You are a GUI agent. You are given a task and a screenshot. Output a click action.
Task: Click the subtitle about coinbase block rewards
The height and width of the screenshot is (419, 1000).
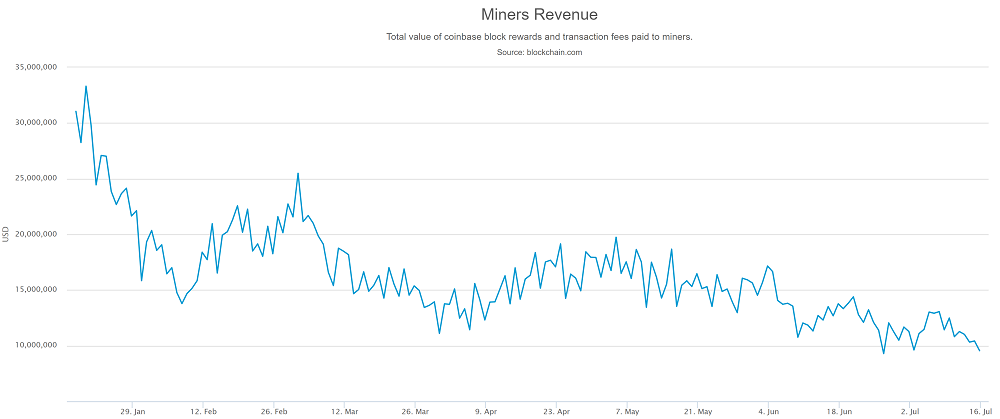540,37
